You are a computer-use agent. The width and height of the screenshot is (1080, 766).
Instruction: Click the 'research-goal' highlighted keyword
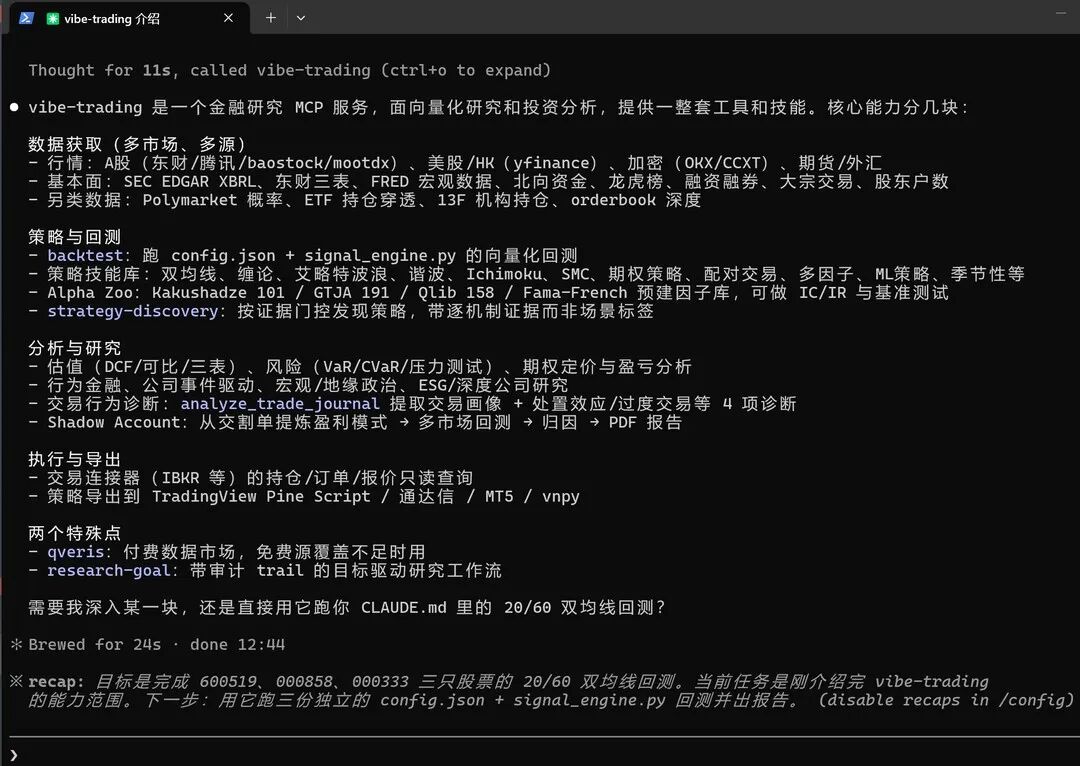click(108, 570)
